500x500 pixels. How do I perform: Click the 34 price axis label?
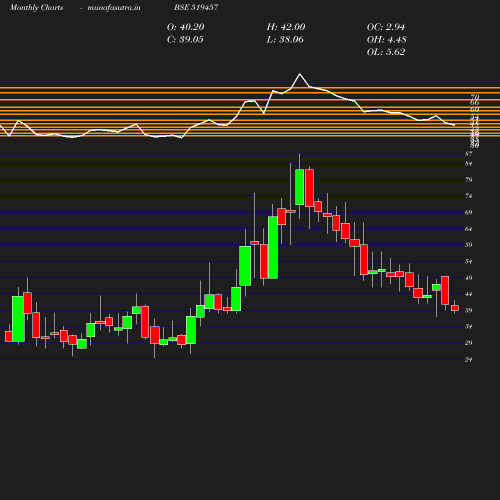pos(468,326)
